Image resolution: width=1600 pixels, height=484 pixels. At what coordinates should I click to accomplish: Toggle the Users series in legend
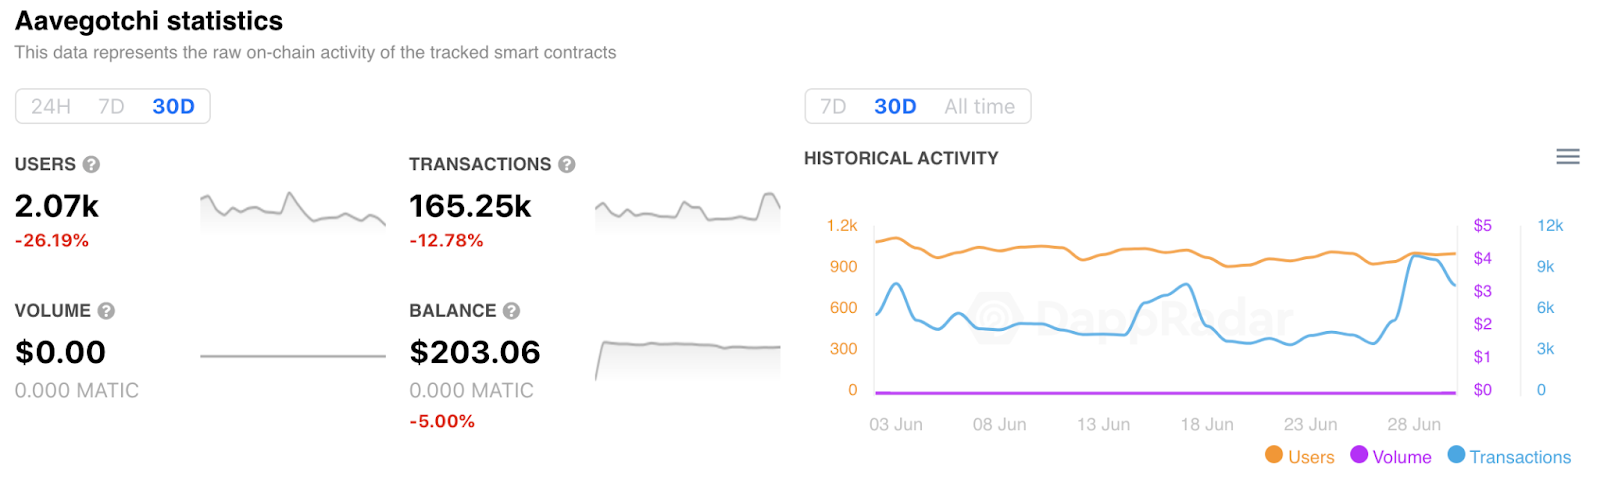pyautogui.click(x=1311, y=457)
